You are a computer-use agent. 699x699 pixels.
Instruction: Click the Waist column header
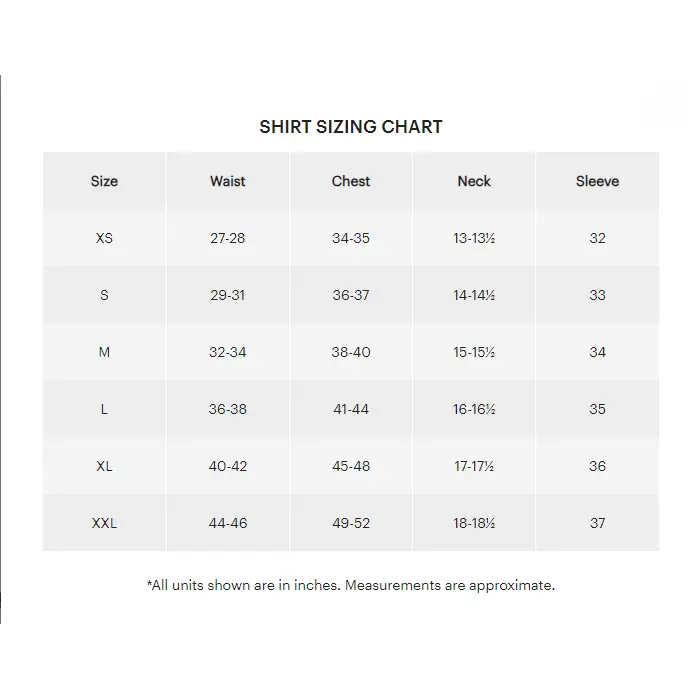(x=228, y=181)
